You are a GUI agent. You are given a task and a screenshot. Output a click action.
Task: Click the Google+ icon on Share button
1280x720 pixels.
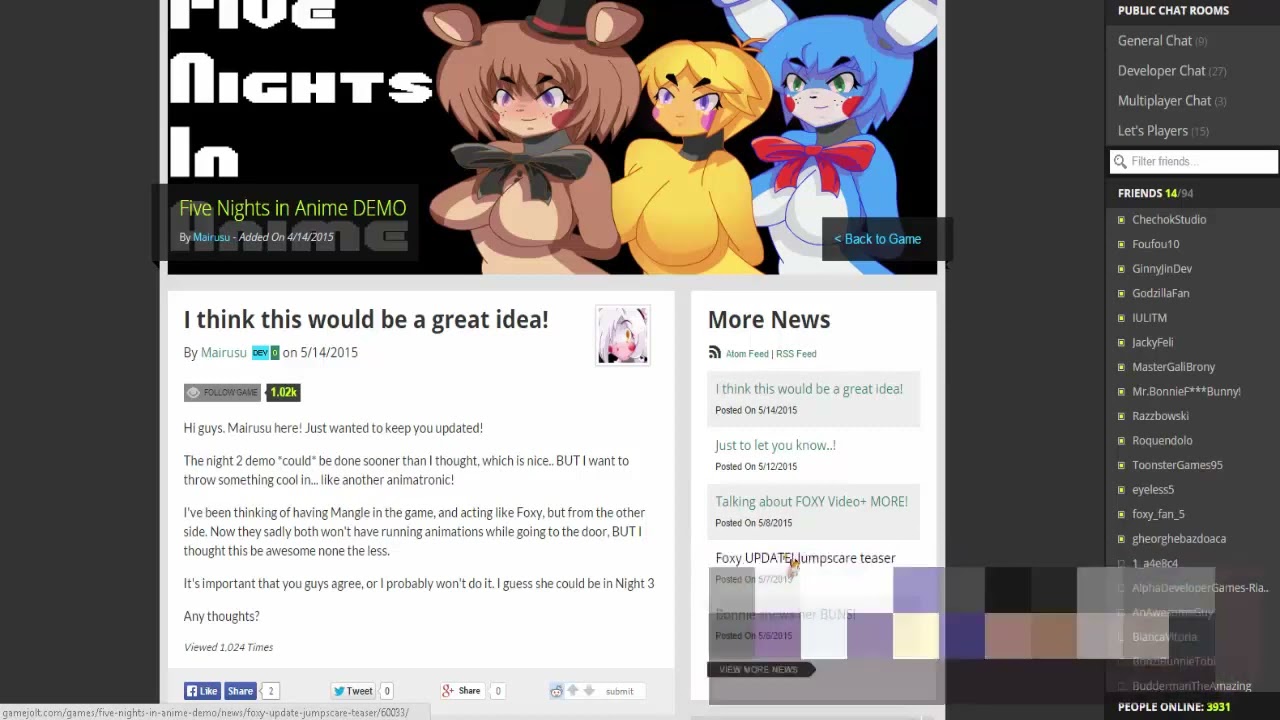[448, 691]
